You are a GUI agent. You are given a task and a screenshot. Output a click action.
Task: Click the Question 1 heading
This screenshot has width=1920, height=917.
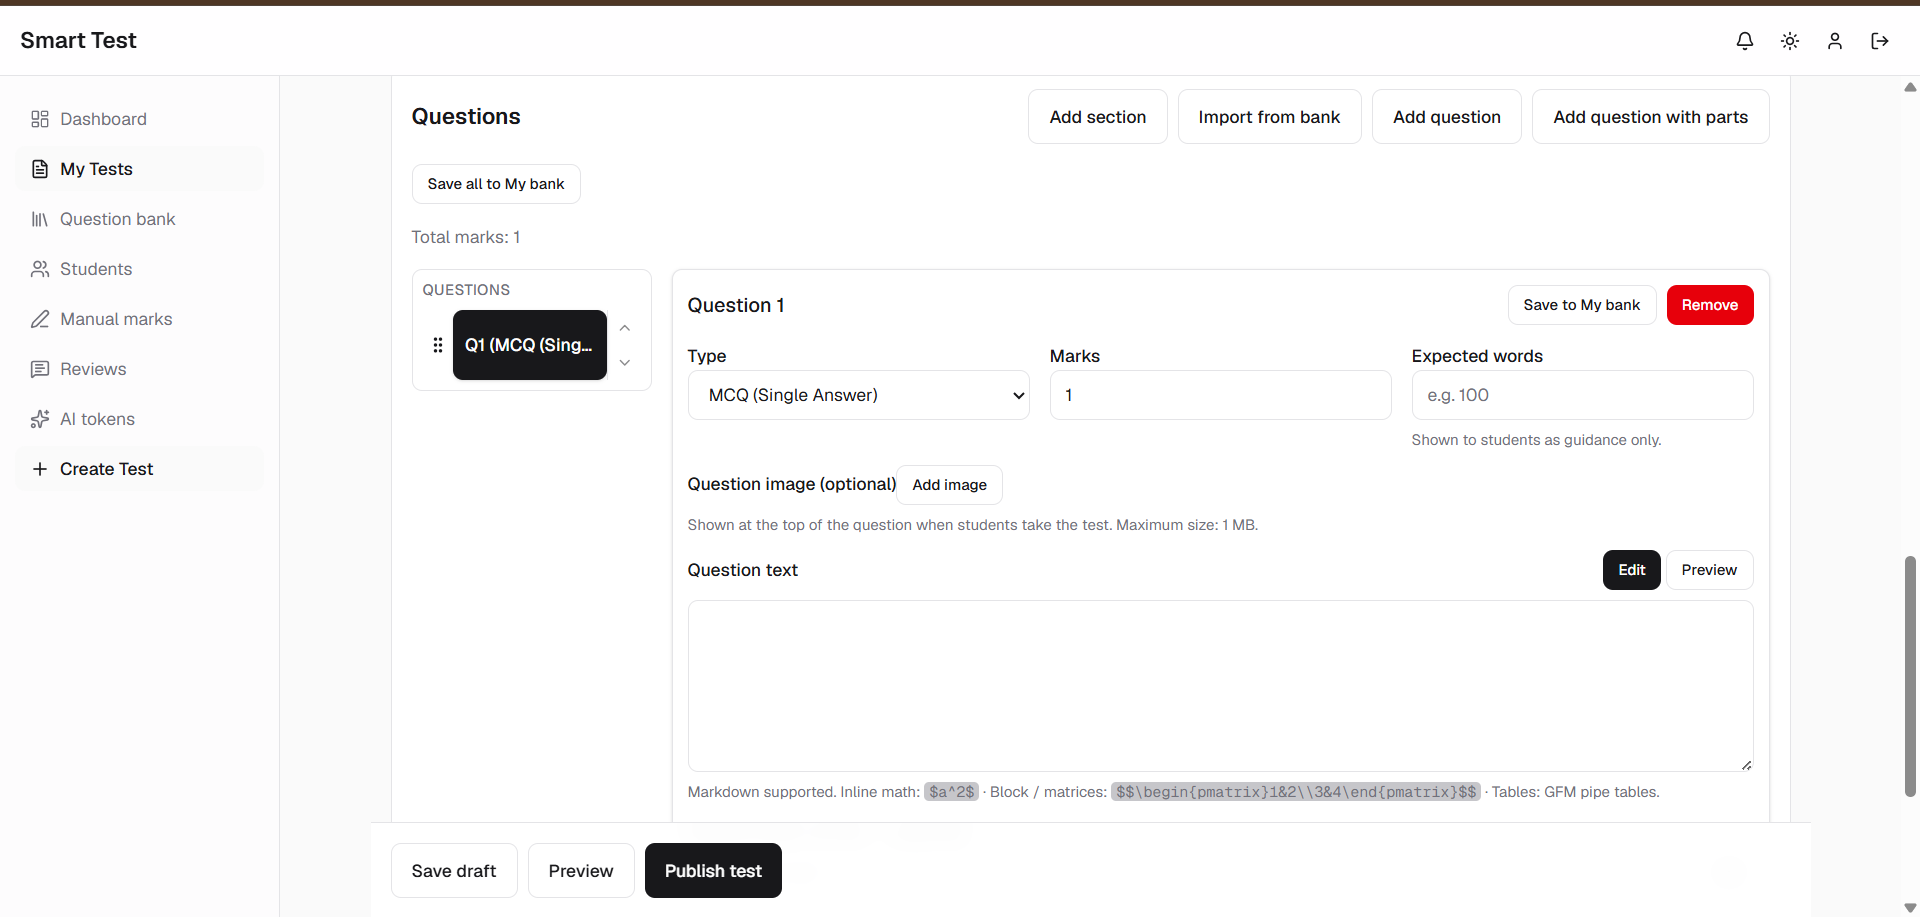click(x=736, y=305)
